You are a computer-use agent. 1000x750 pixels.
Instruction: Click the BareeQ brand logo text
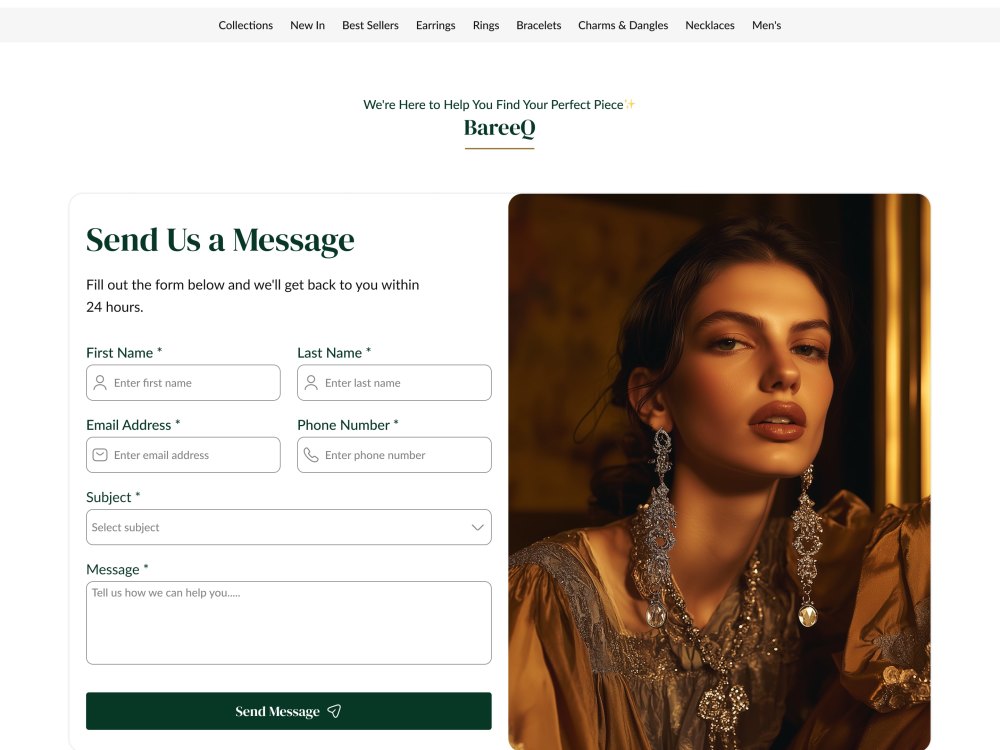coord(499,128)
